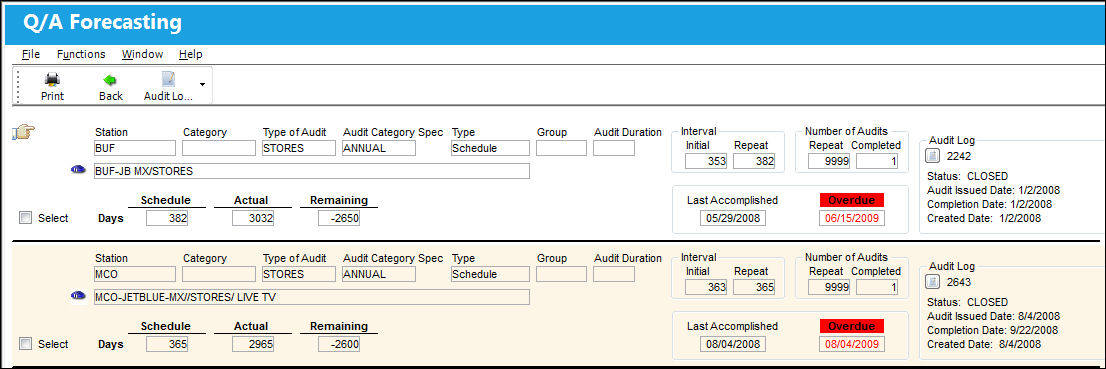Screen dimensions: 1106x369
Task: Open the File menu
Action: [x=31, y=54]
